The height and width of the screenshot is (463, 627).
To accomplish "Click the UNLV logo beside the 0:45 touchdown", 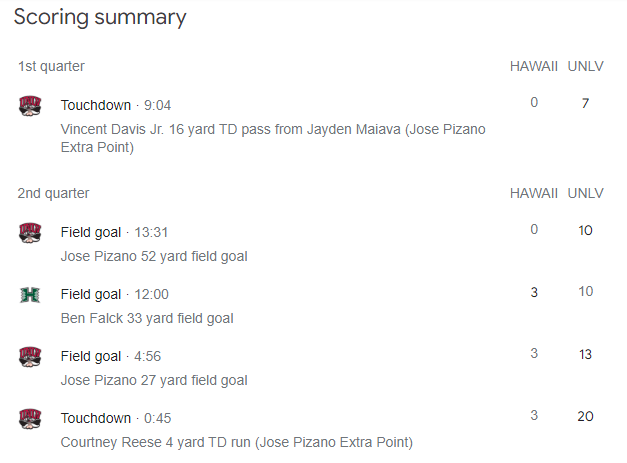I will 30,419.
